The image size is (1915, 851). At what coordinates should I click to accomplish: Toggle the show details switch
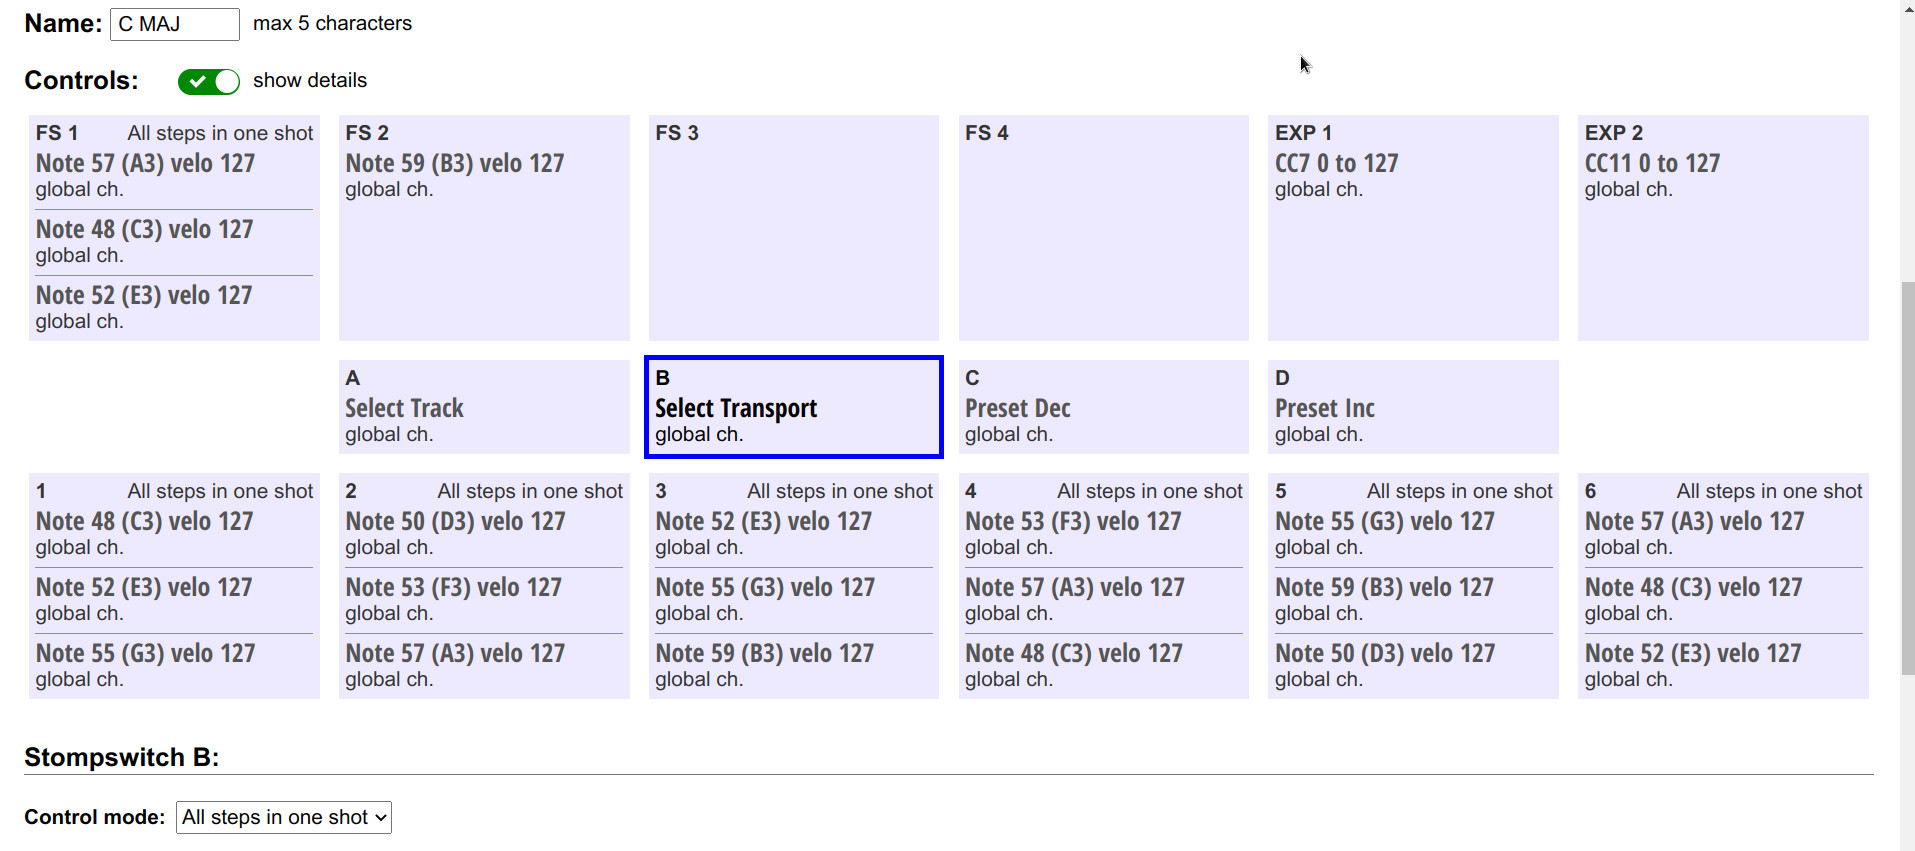point(209,82)
